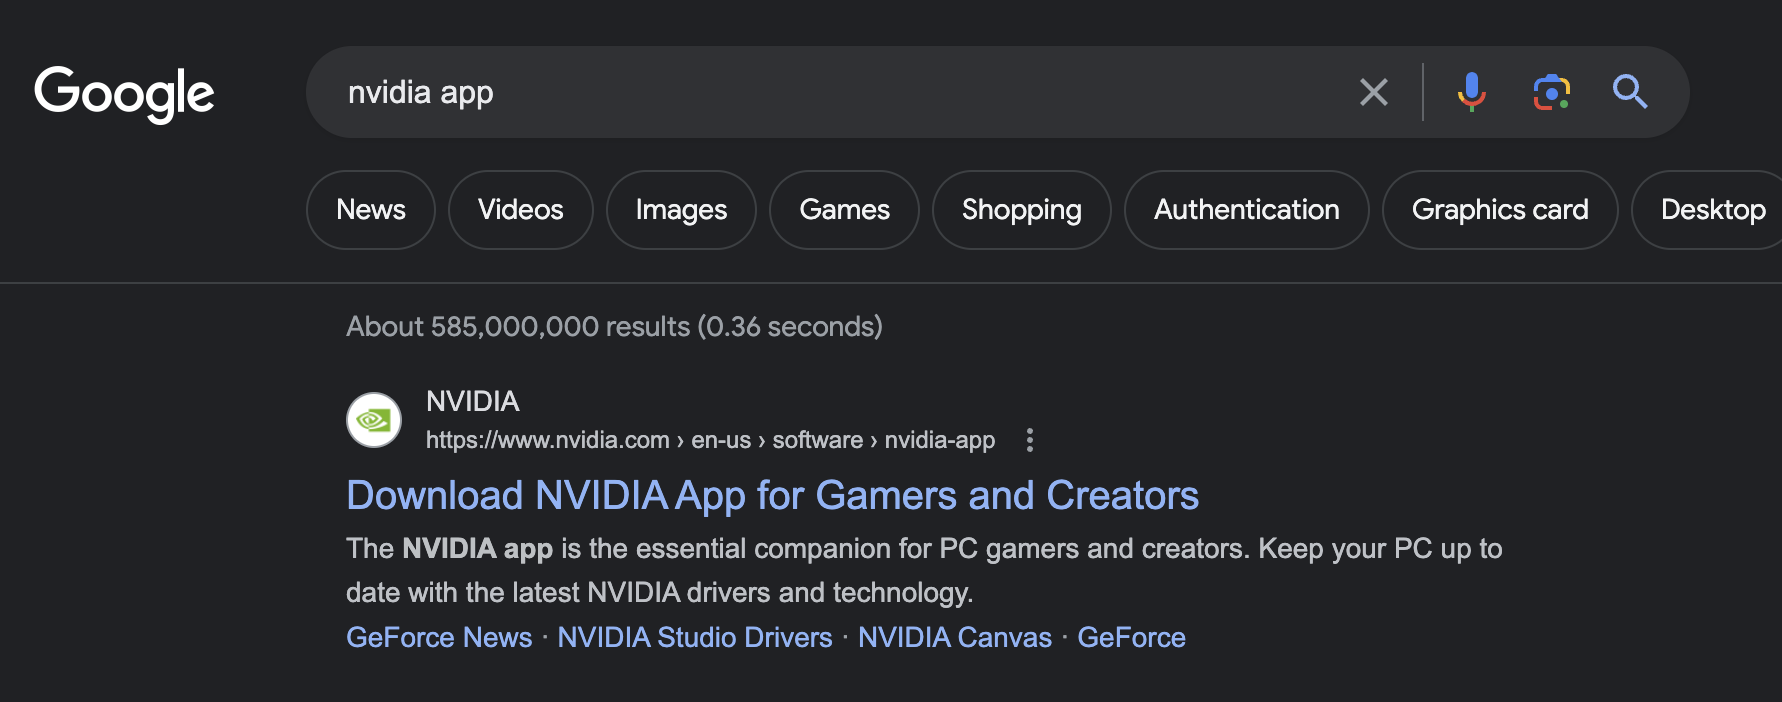The image size is (1782, 702).
Task: Open the GeForce sitelink
Action: pos(1131,638)
